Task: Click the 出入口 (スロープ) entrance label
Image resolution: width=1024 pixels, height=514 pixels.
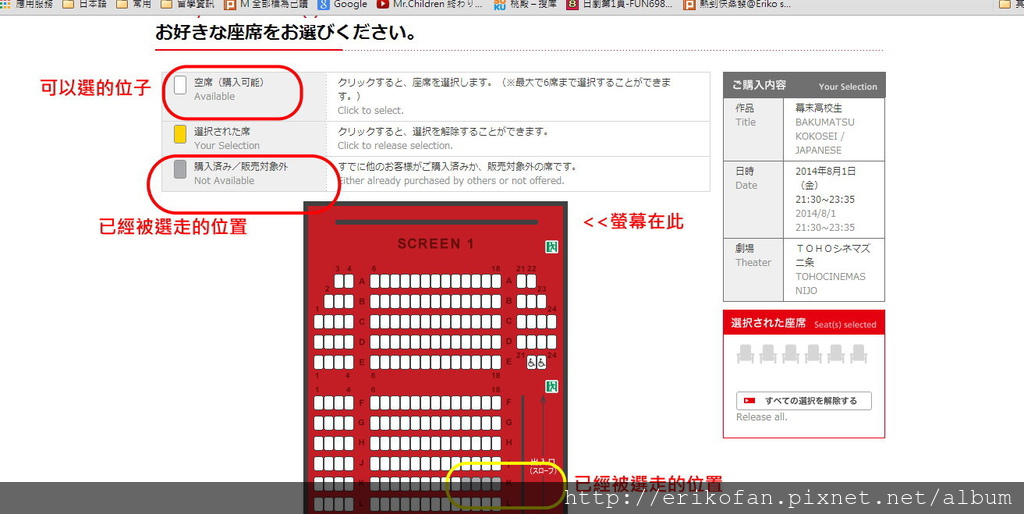Action: click(542, 466)
